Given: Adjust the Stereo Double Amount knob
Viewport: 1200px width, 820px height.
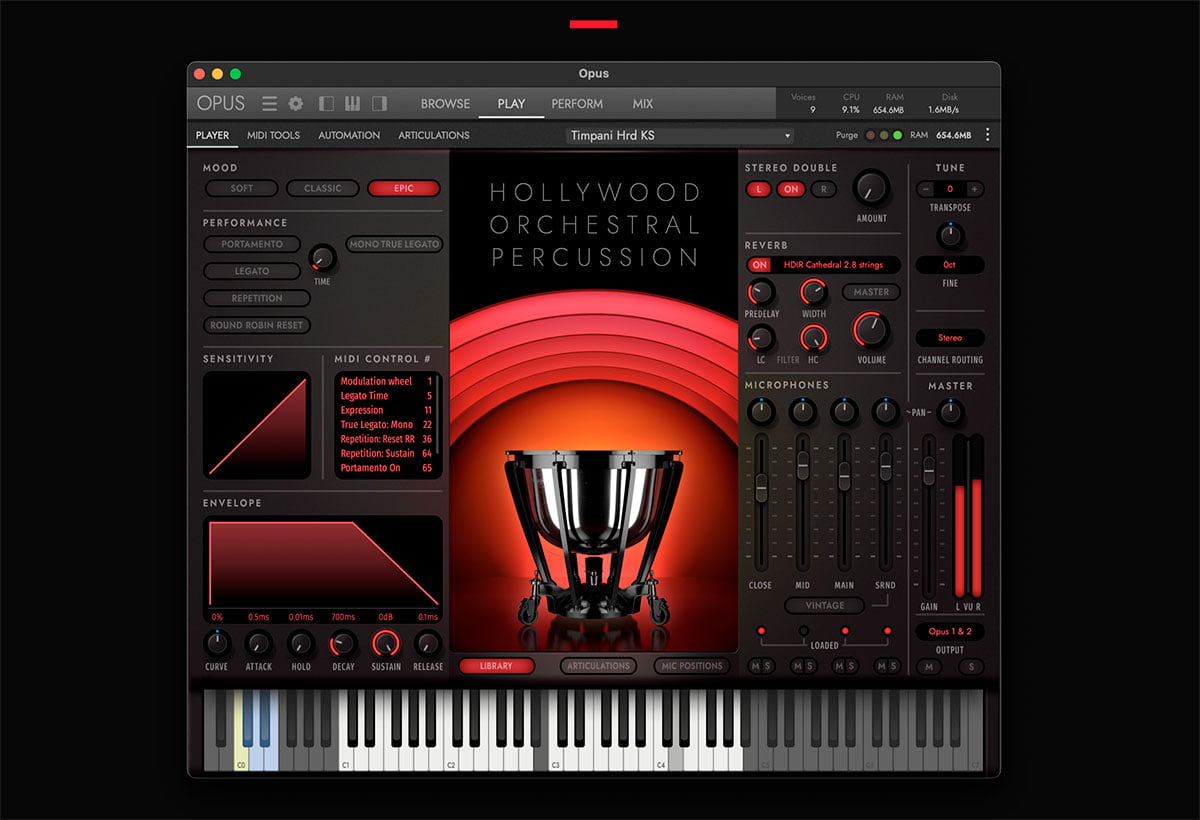Looking at the screenshot, I should coord(871,187).
